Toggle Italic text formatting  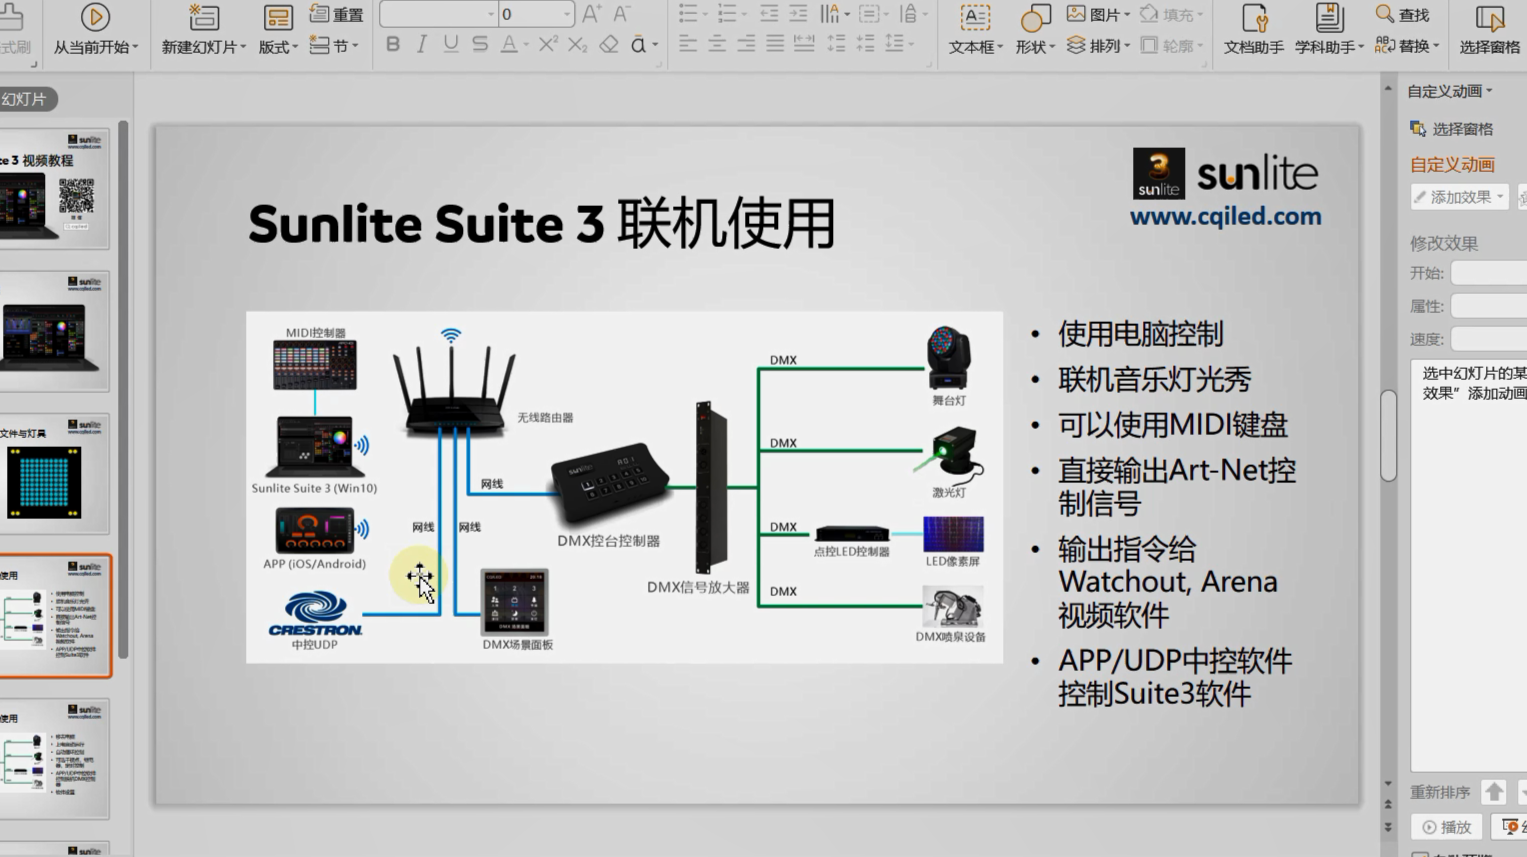click(422, 45)
